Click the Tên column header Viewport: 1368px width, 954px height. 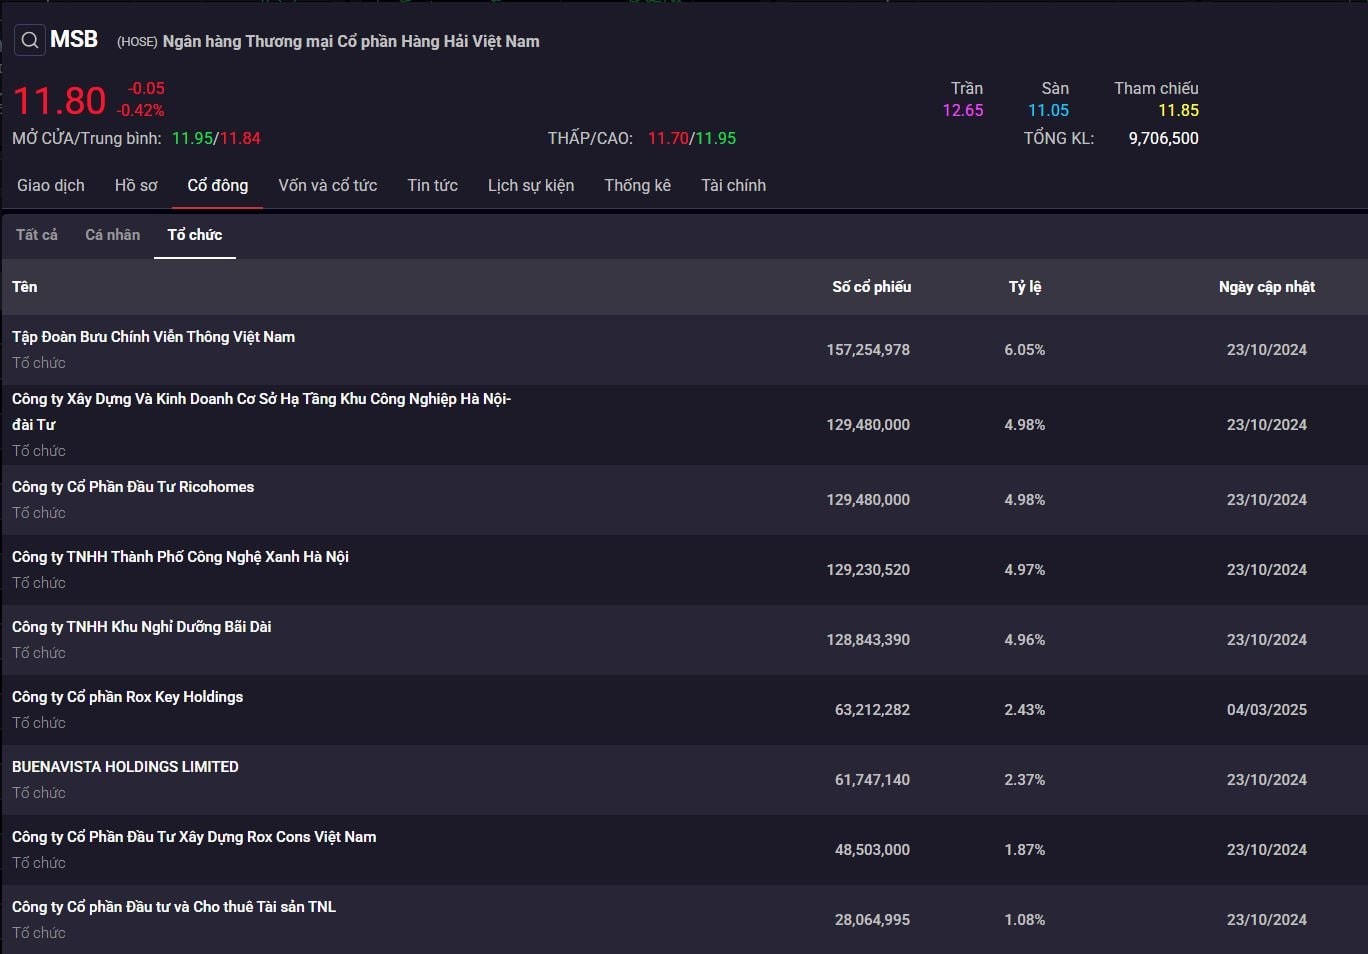tap(25, 287)
